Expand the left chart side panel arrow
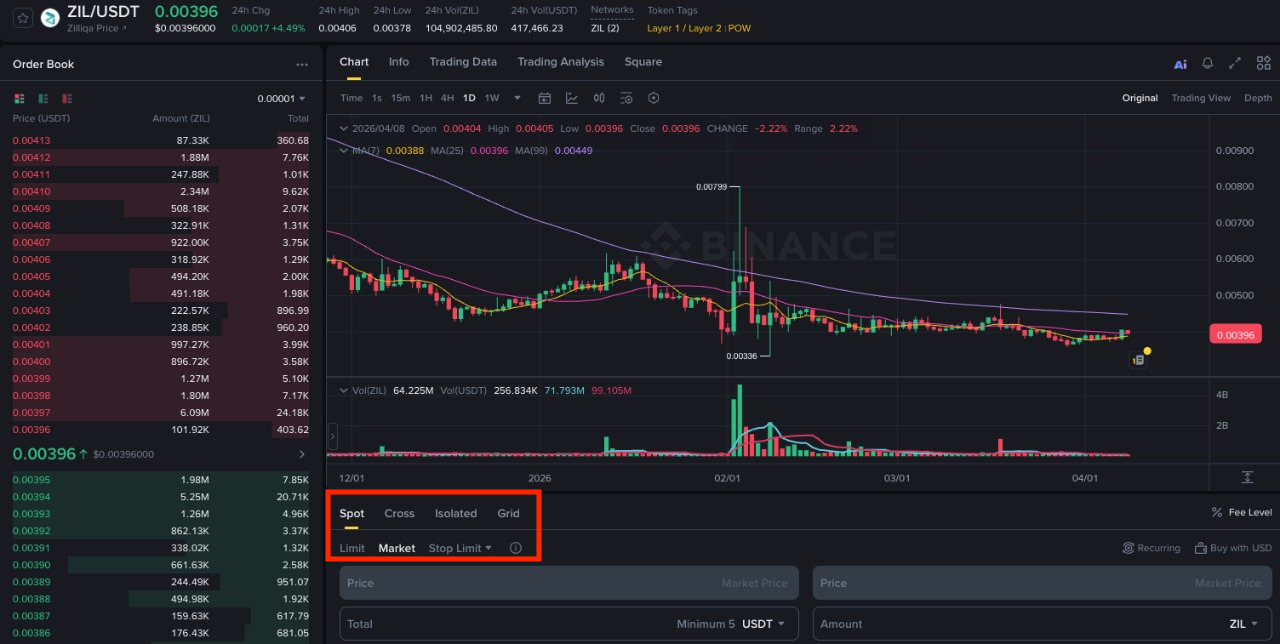Viewport: 1280px width, 644px height. point(332,436)
